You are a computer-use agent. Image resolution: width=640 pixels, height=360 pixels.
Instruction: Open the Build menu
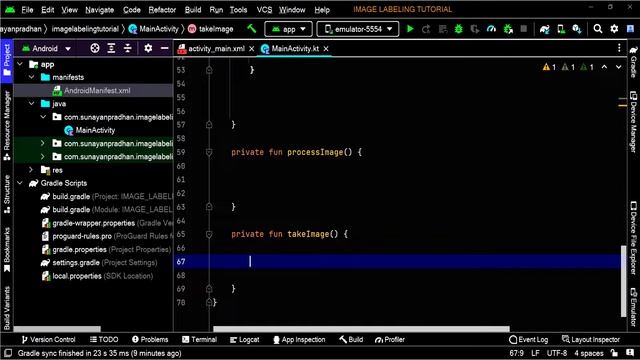[x=193, y=9]
